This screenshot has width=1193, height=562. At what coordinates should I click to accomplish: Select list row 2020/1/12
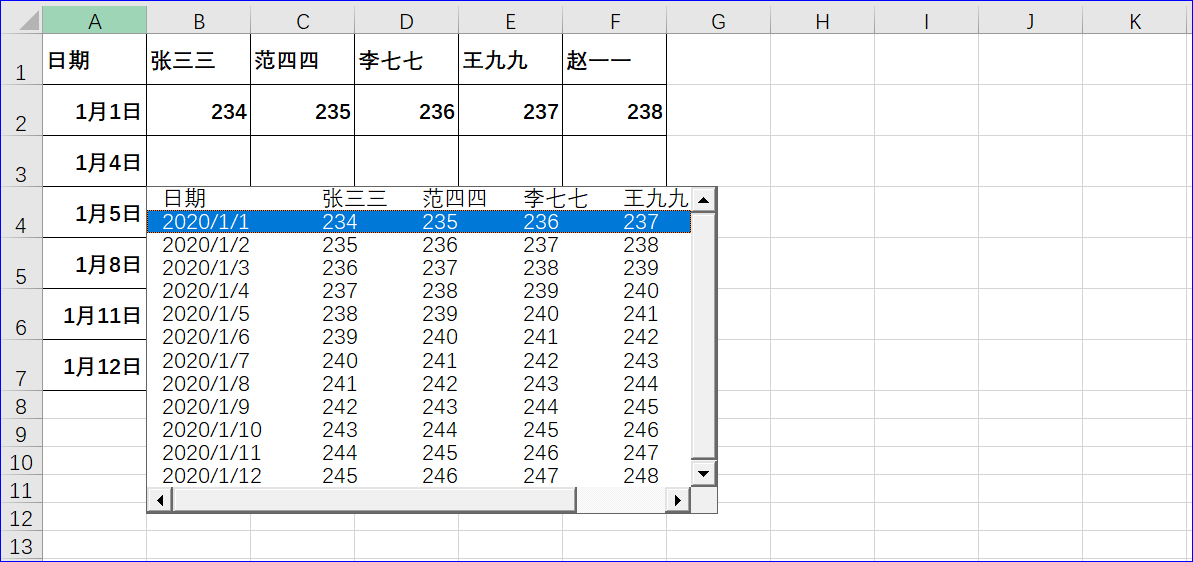pos(419,476)
